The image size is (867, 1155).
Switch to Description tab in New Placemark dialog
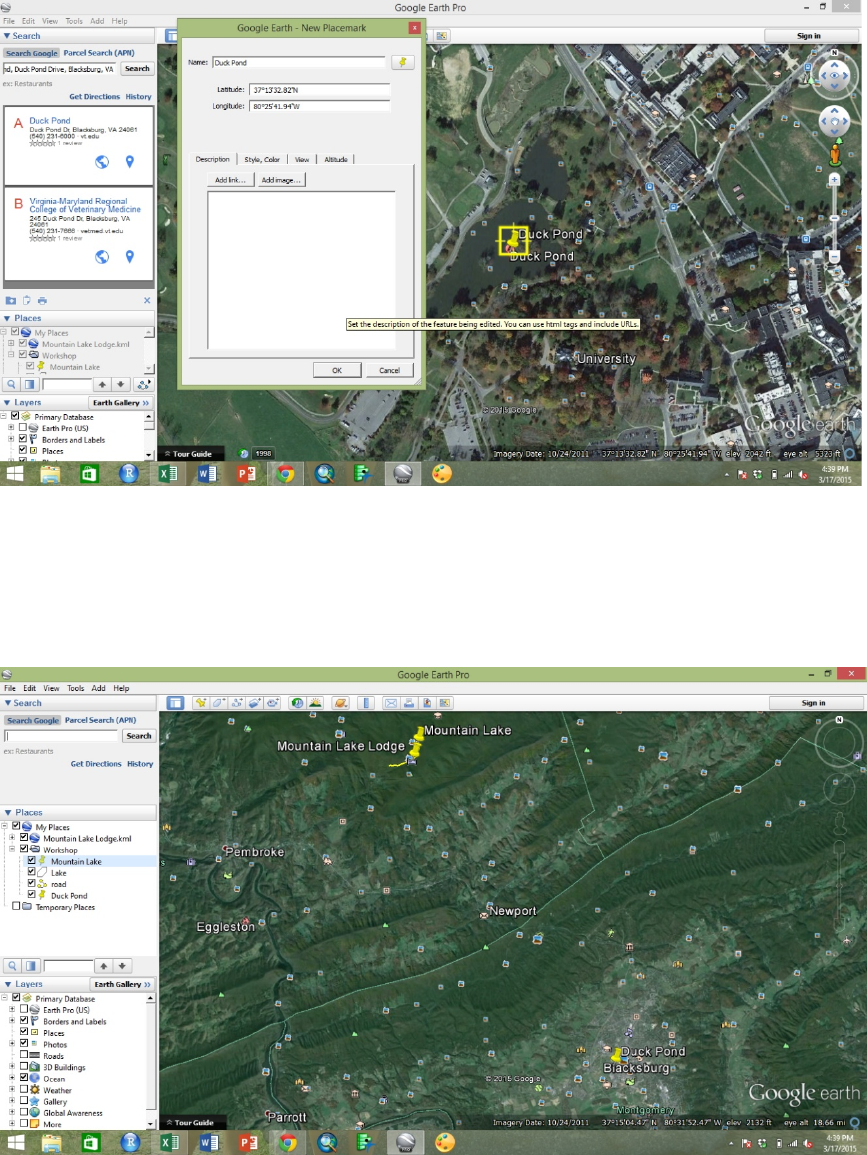[x=213, y=159]
